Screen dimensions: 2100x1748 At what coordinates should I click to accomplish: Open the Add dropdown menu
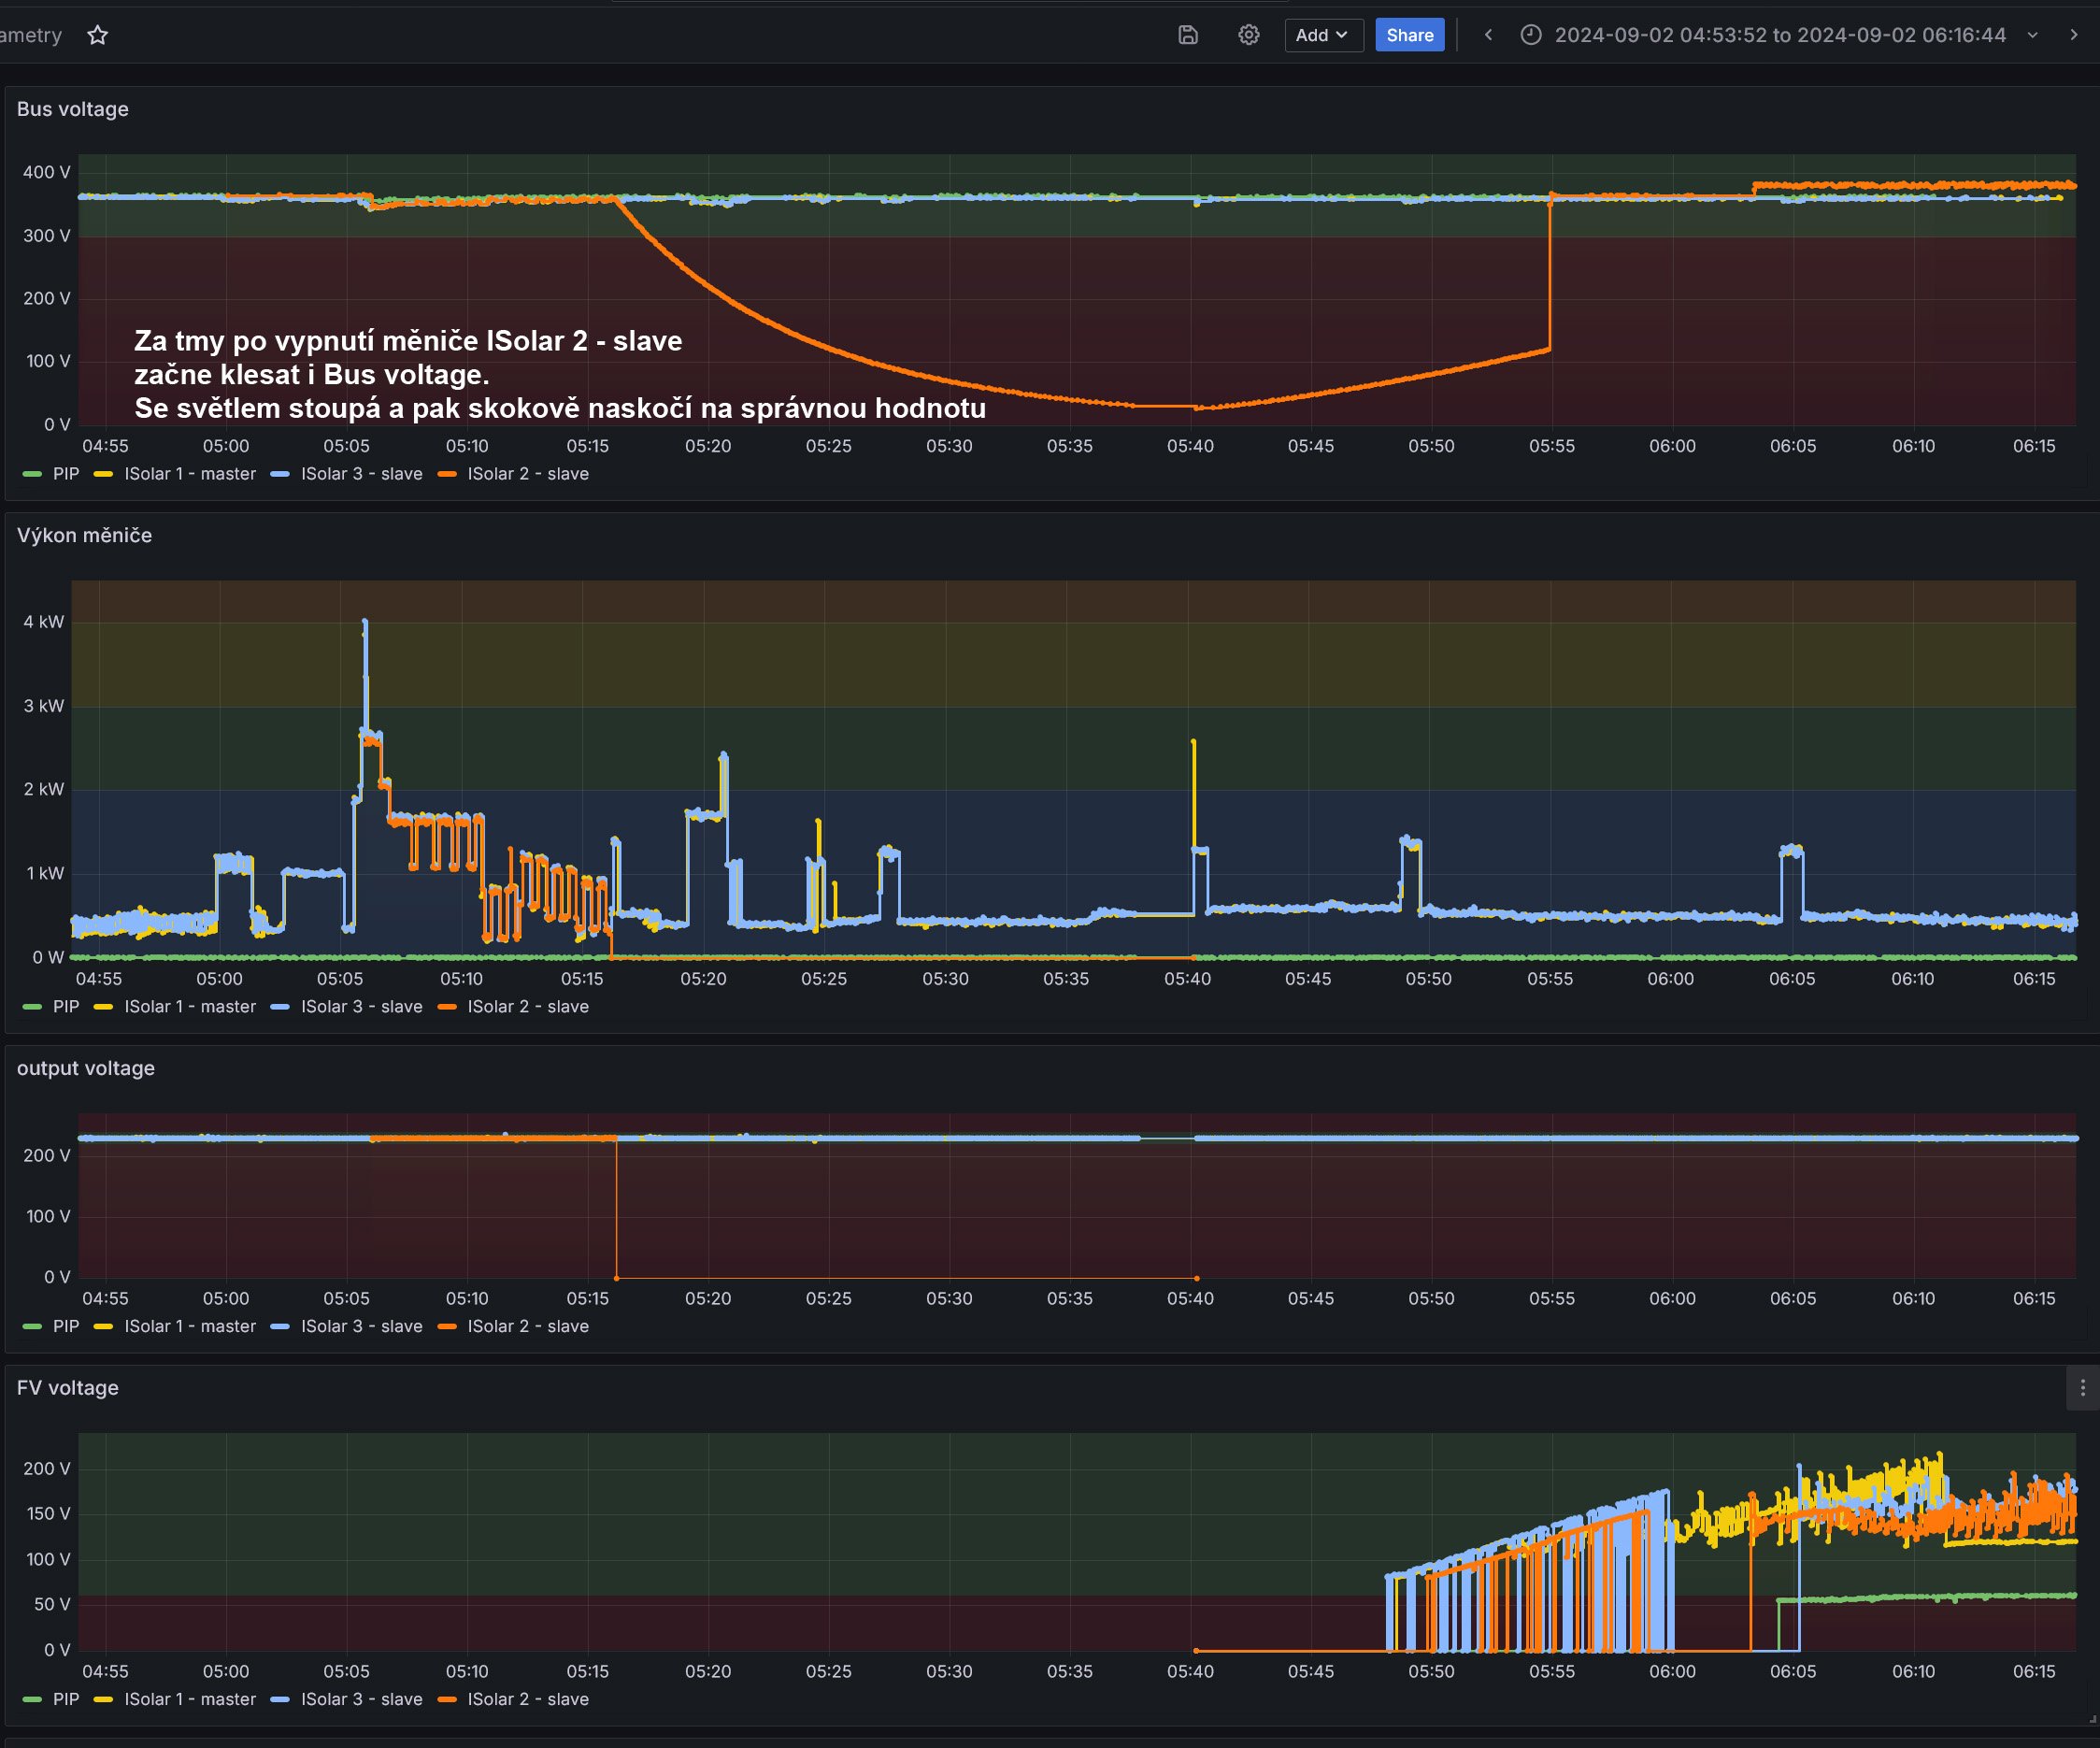(1322, 35)
